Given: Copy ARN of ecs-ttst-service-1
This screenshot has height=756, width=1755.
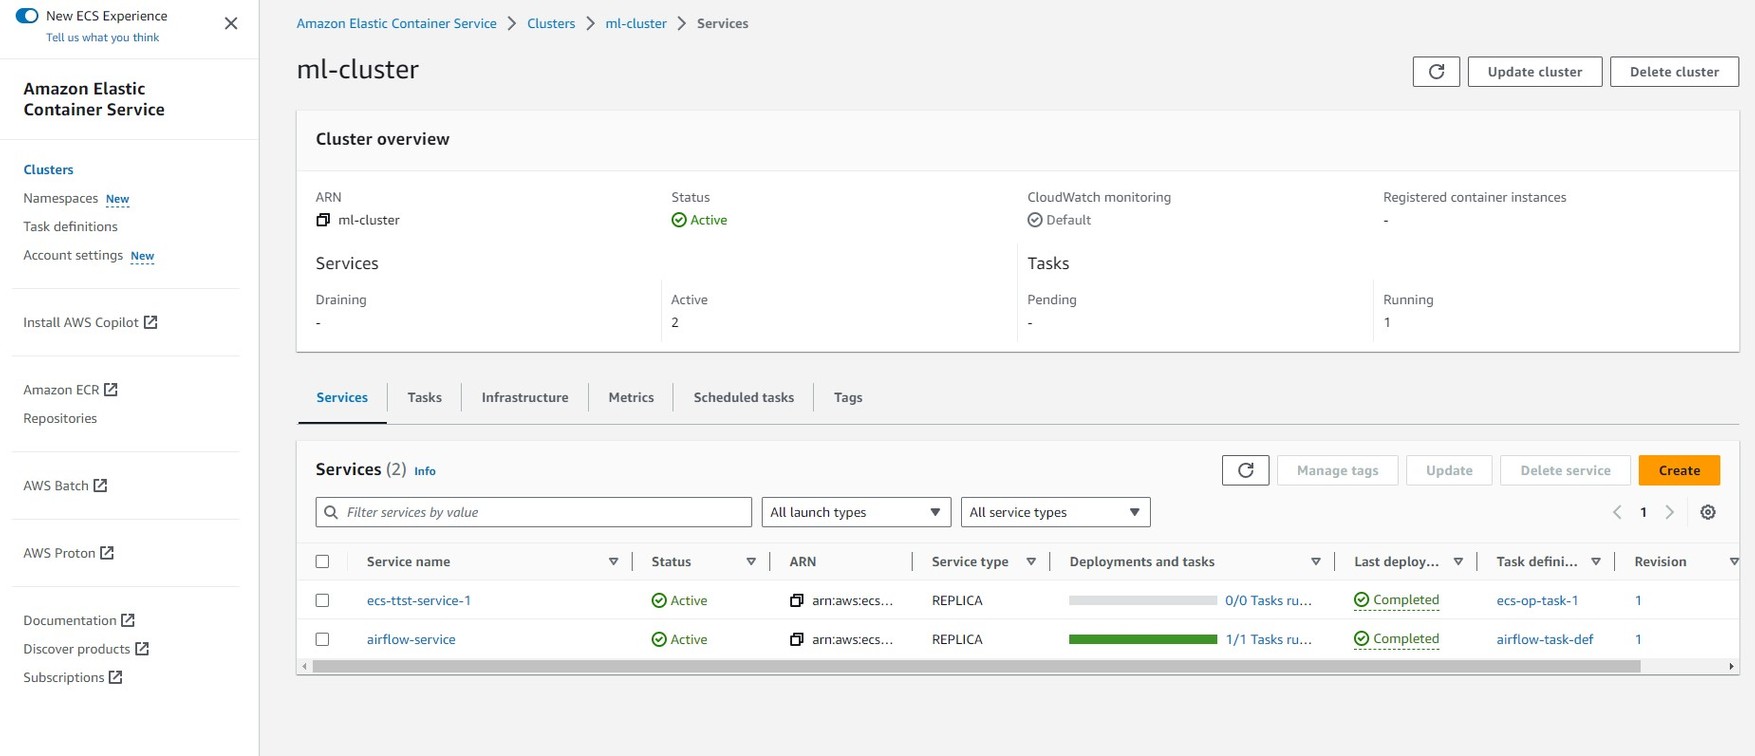Looking at the screenshot, I should tap(796, 601).
